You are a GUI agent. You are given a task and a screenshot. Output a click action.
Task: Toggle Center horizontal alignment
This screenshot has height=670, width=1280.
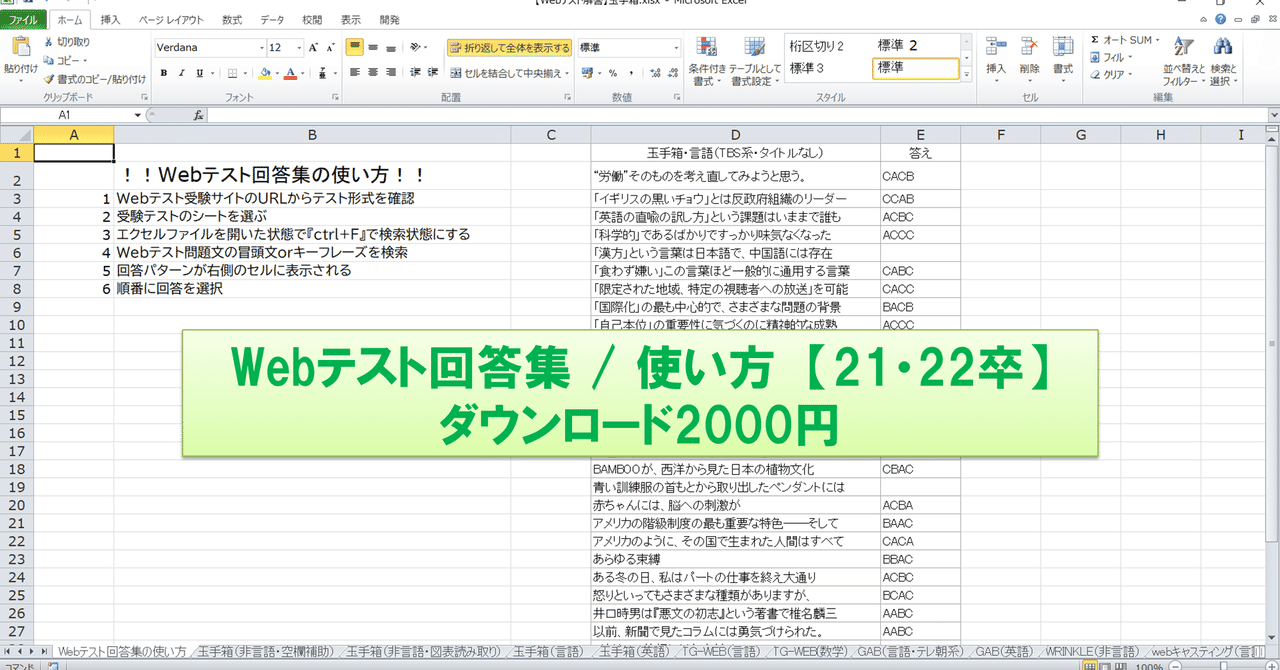[373, 72]
